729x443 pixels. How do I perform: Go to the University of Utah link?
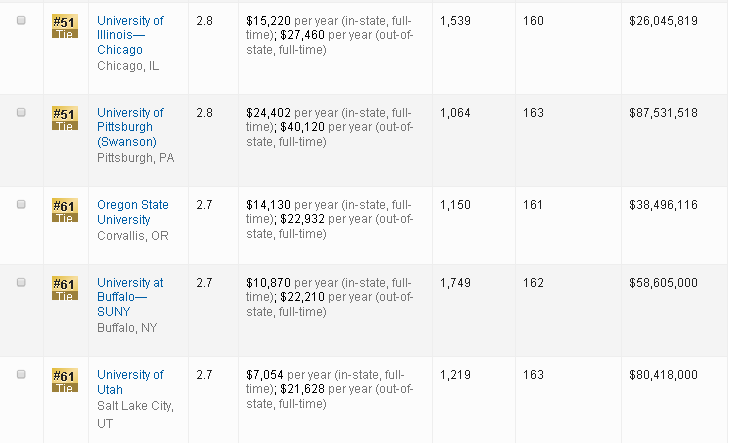(130, 375)
